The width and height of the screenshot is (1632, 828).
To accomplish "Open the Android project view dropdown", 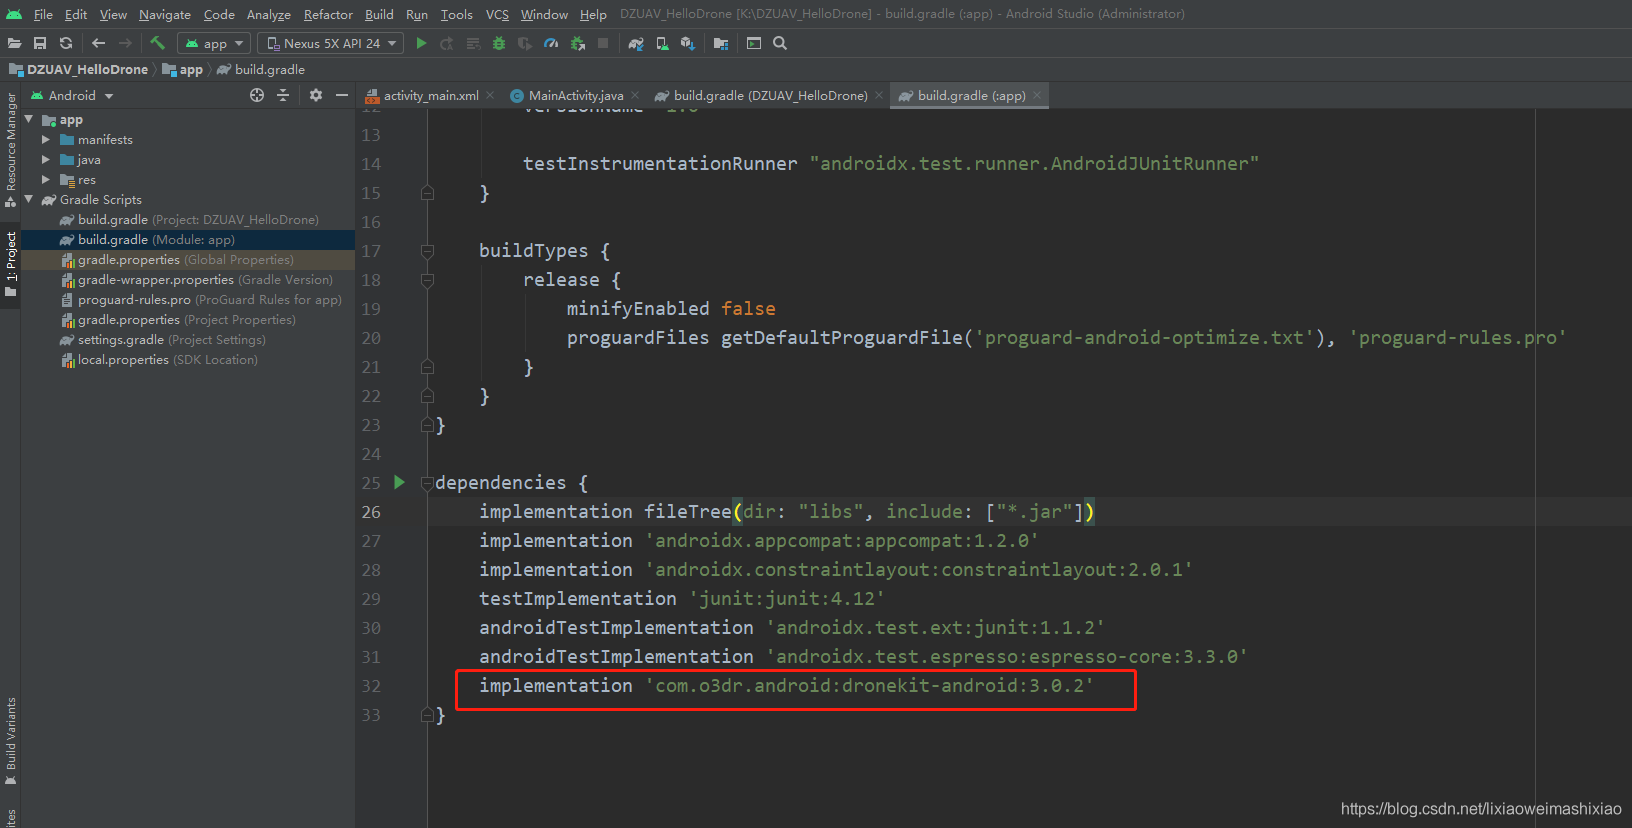I will pyautogui.click(x=72, y=95).
